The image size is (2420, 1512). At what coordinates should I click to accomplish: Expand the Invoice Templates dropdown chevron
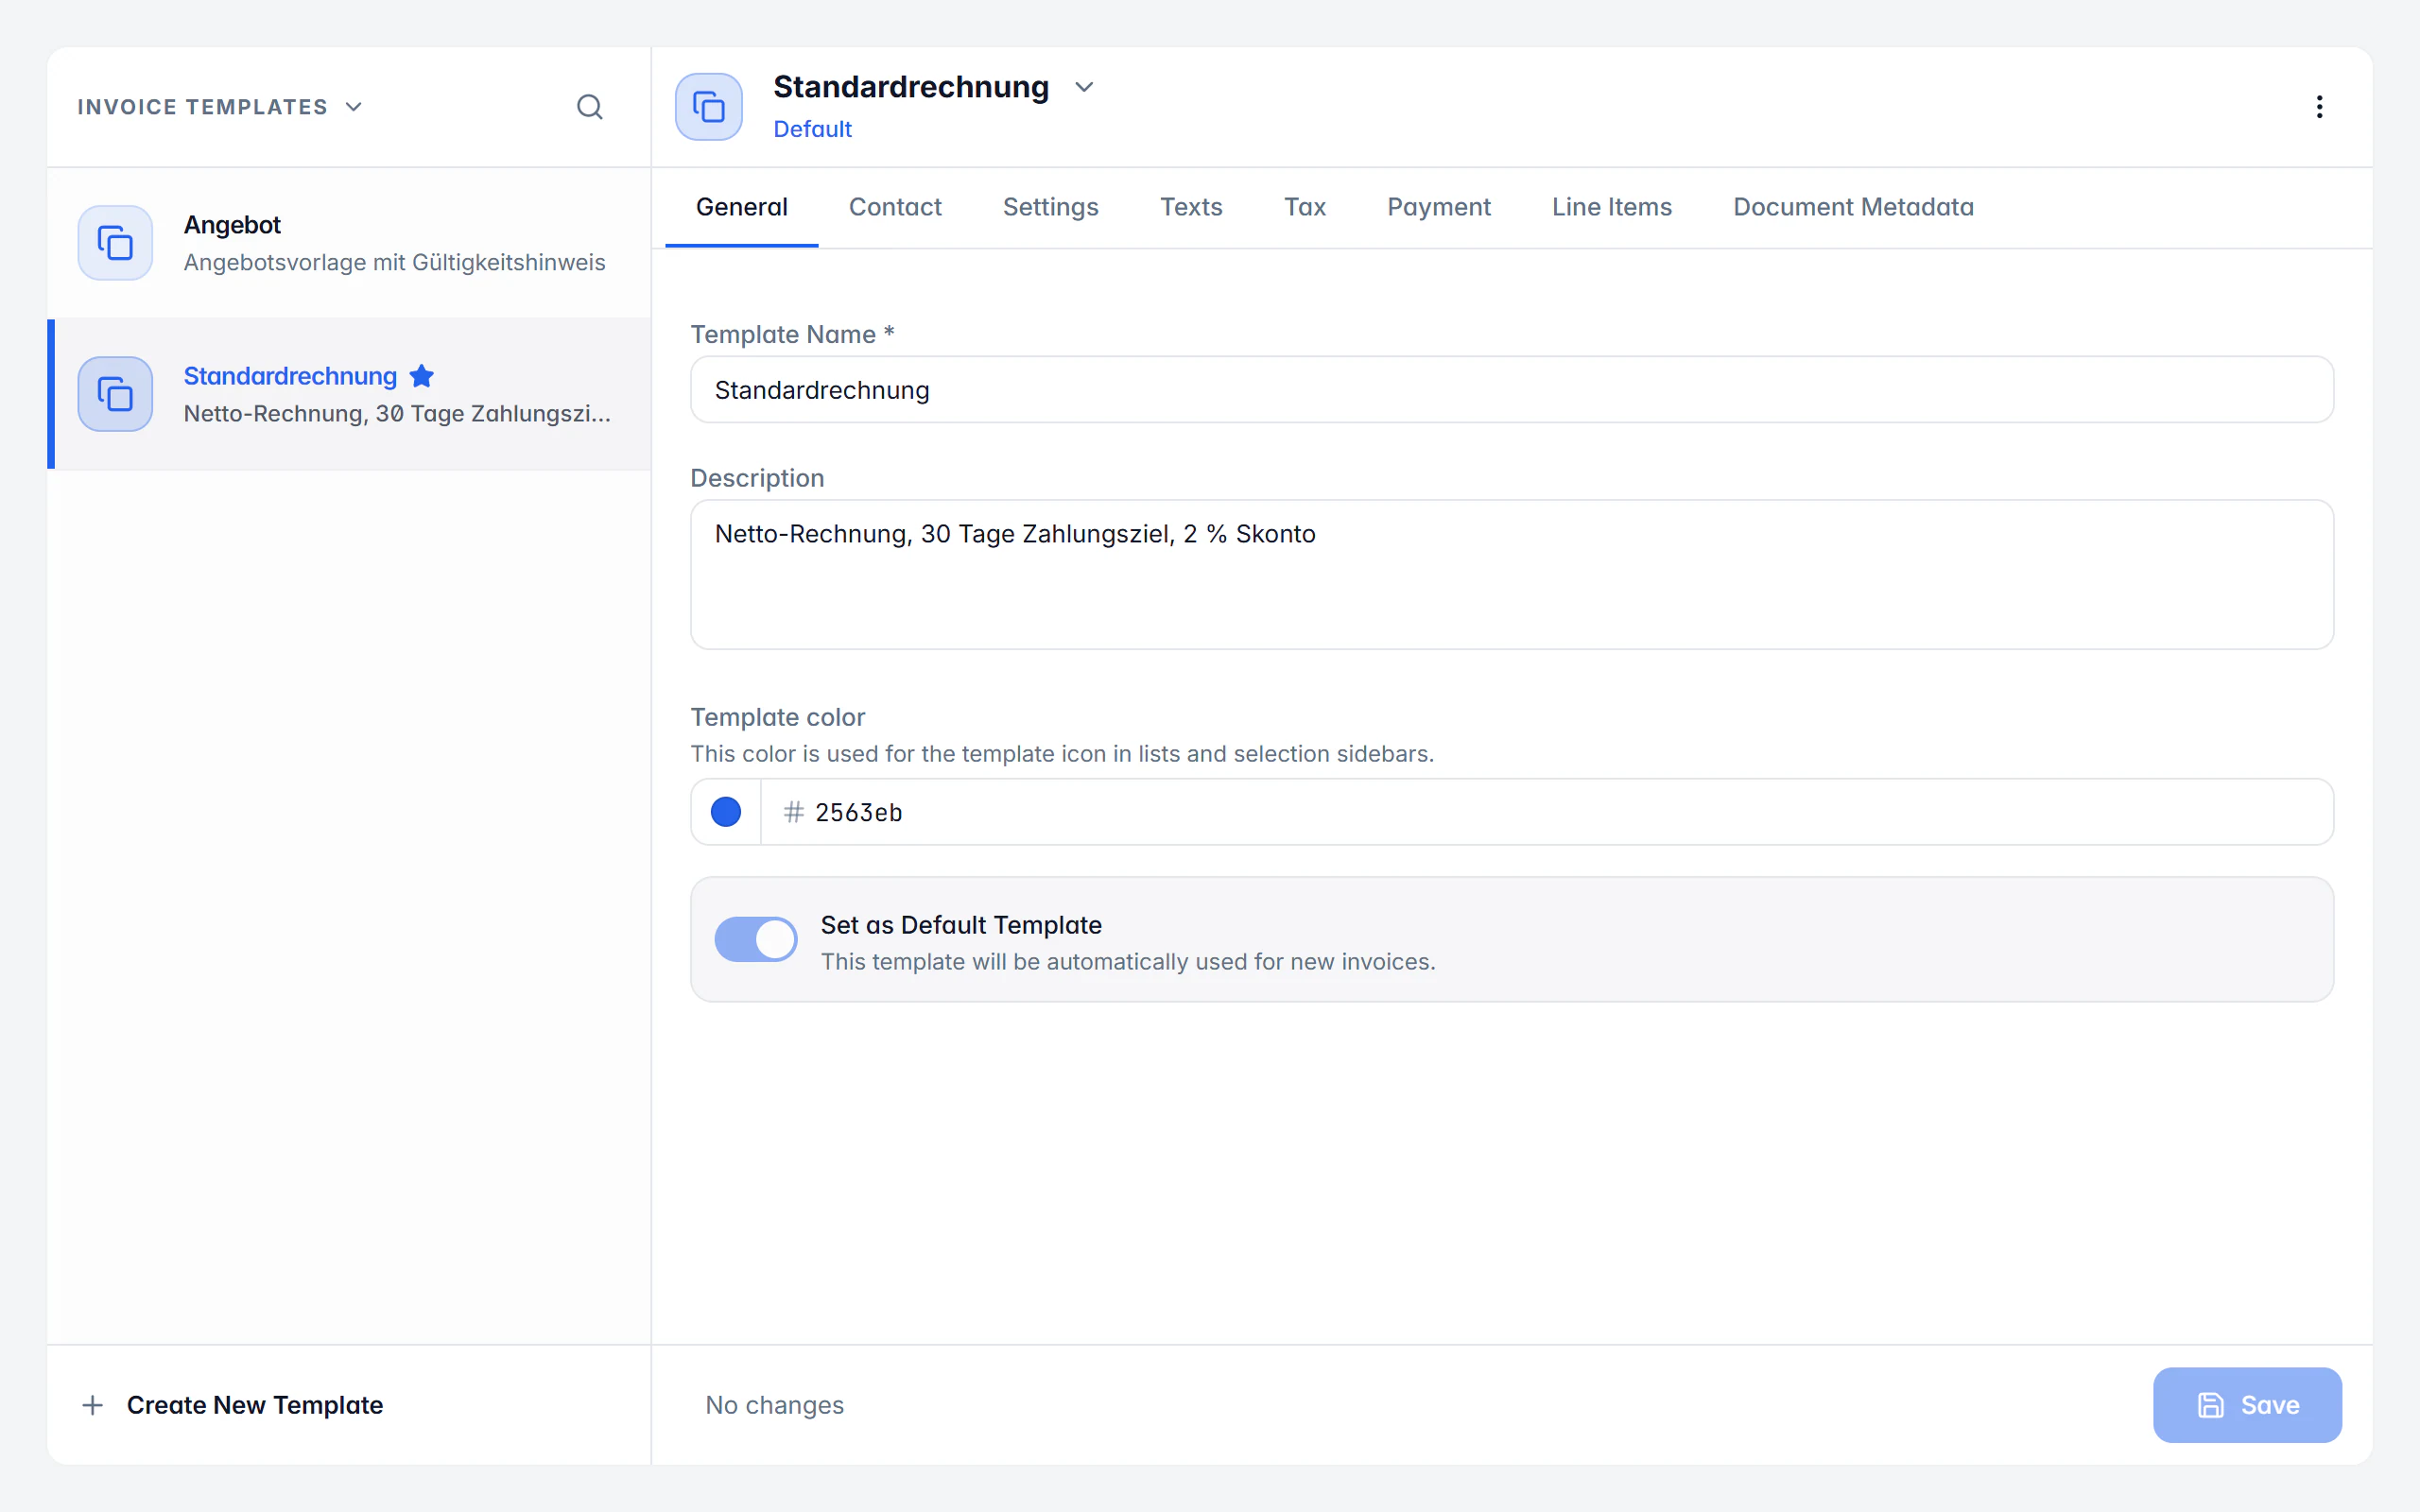[354, 107]
